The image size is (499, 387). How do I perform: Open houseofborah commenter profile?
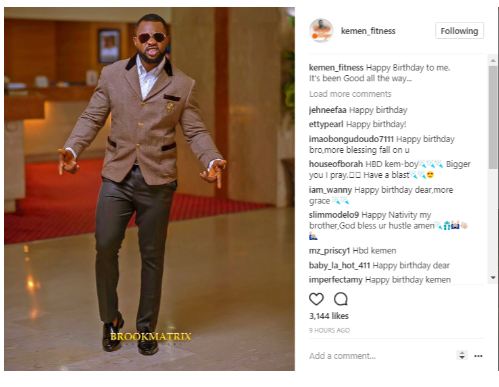point(336,164)
